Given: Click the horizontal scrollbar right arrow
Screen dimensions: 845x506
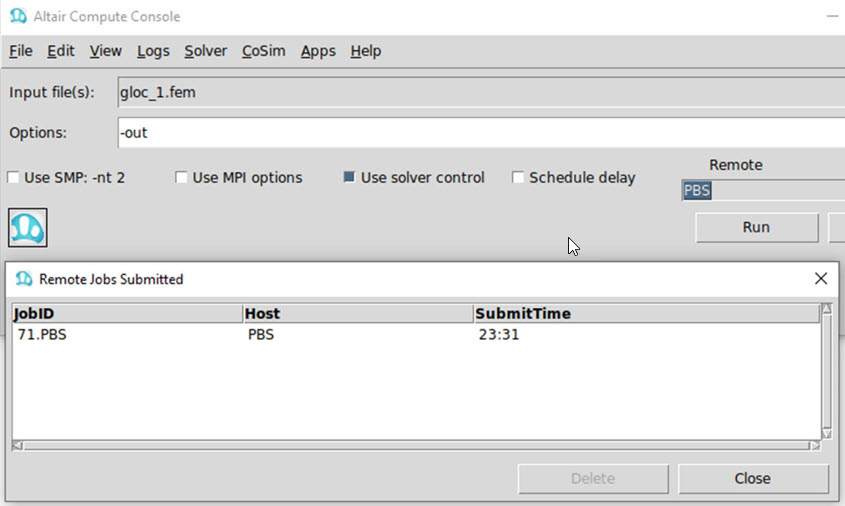Looking at the screenshot, I should pyautogui.click(x=815, y=446).
